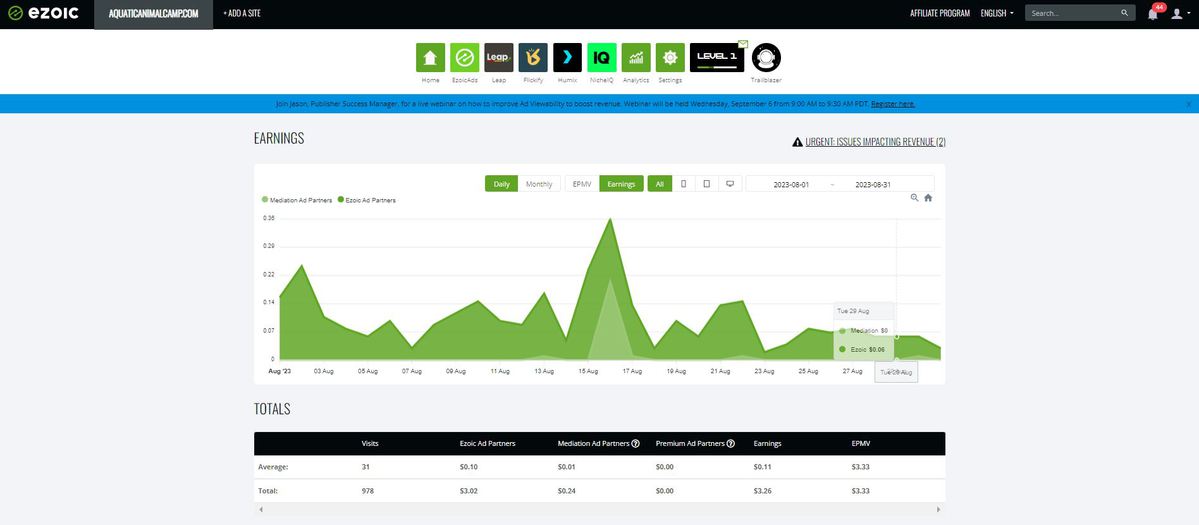Screen dimensions: 1199x525
Task: Click the 15 Aug axis label
Action: coord(588,371)
